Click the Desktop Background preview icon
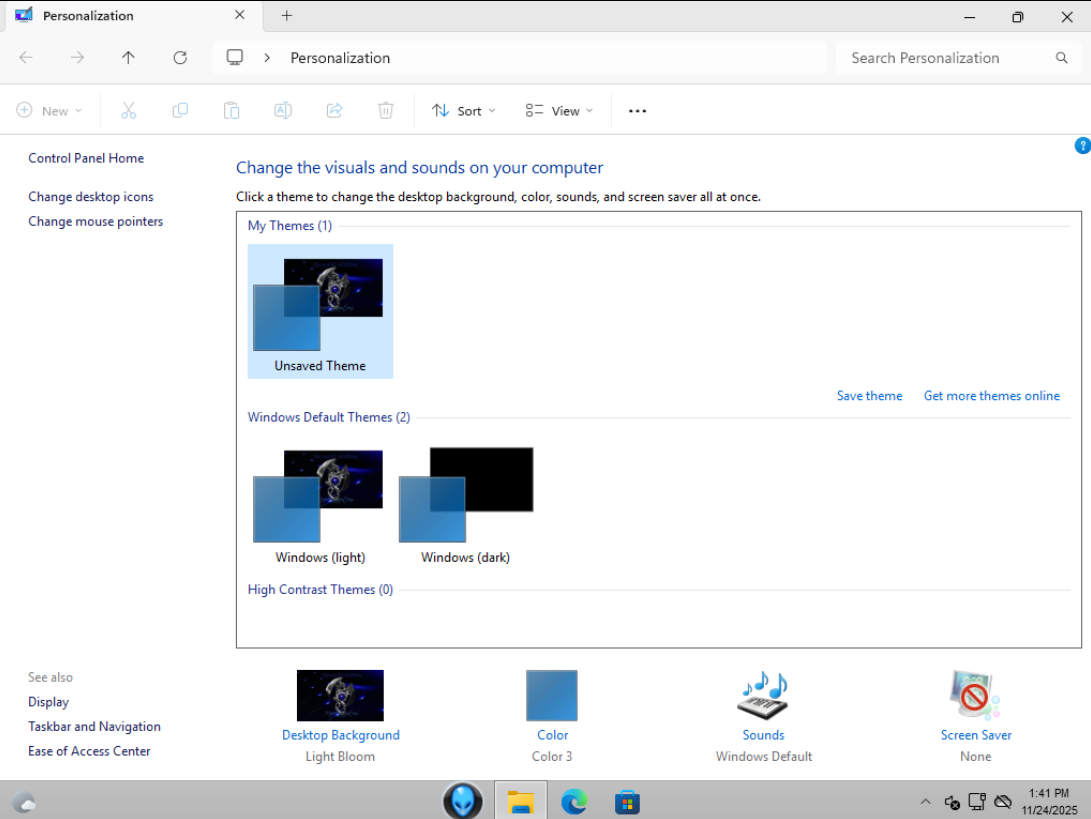 coord(340,696)
